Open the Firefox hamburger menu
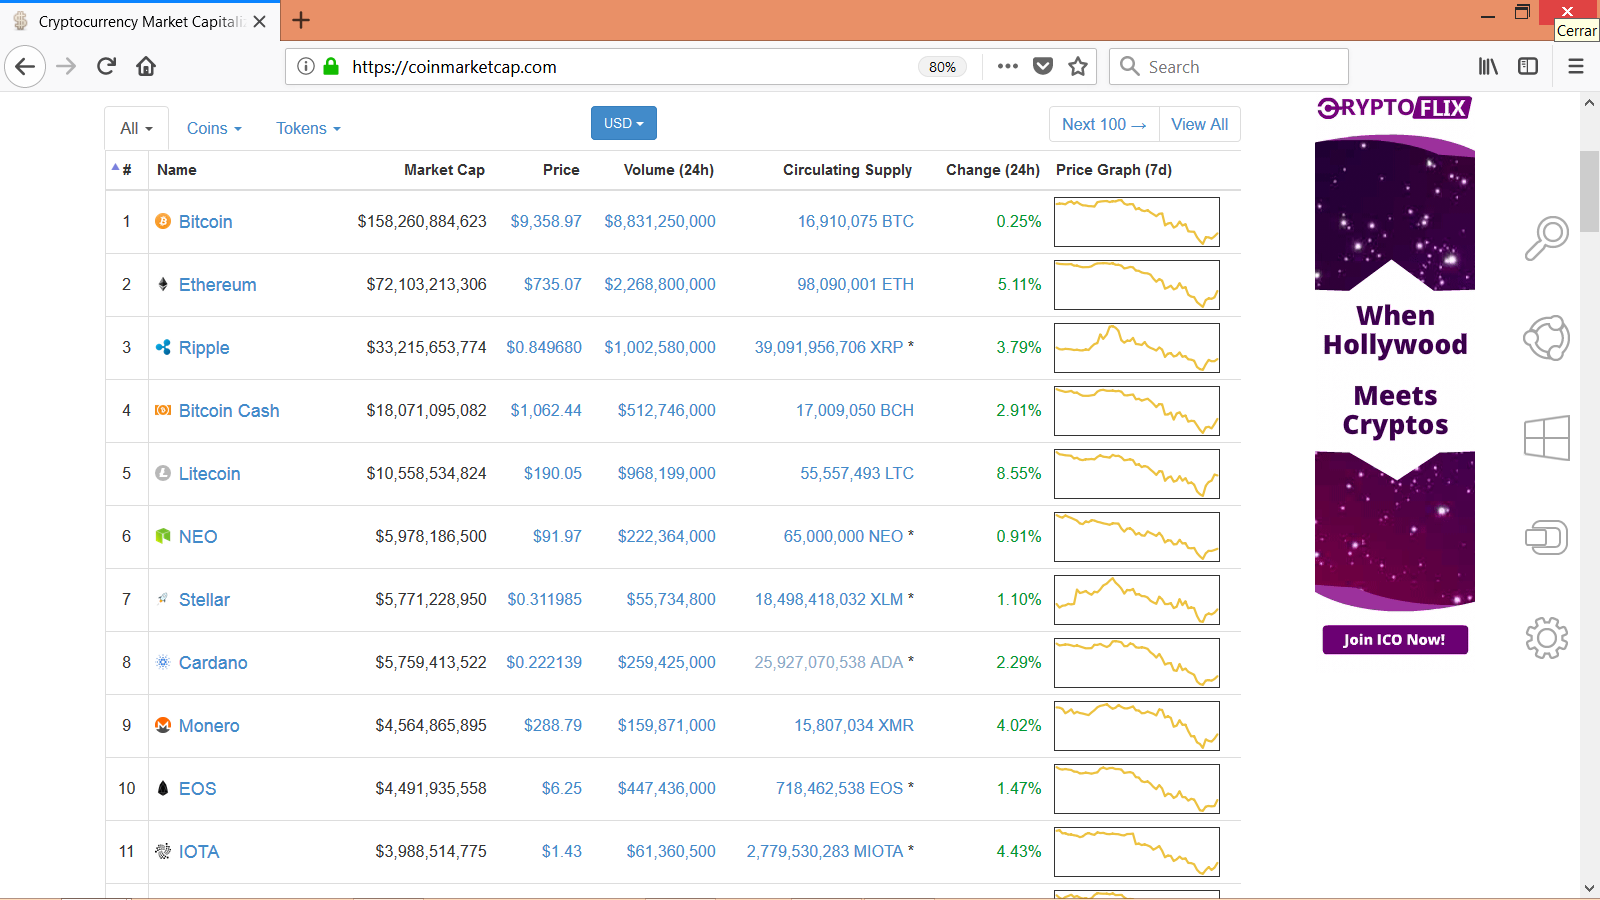This screenshot has width=1600, height=900. click(1575, 66)
